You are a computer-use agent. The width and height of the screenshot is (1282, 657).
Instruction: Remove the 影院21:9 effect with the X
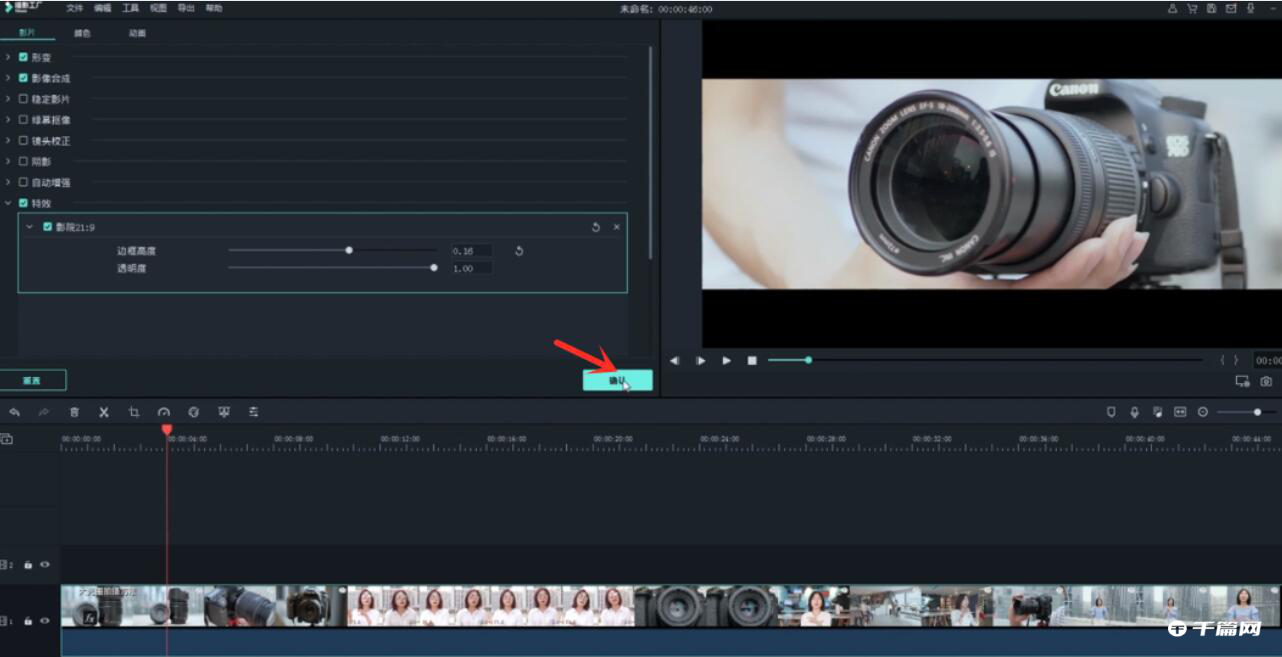(x=616, y=227)
